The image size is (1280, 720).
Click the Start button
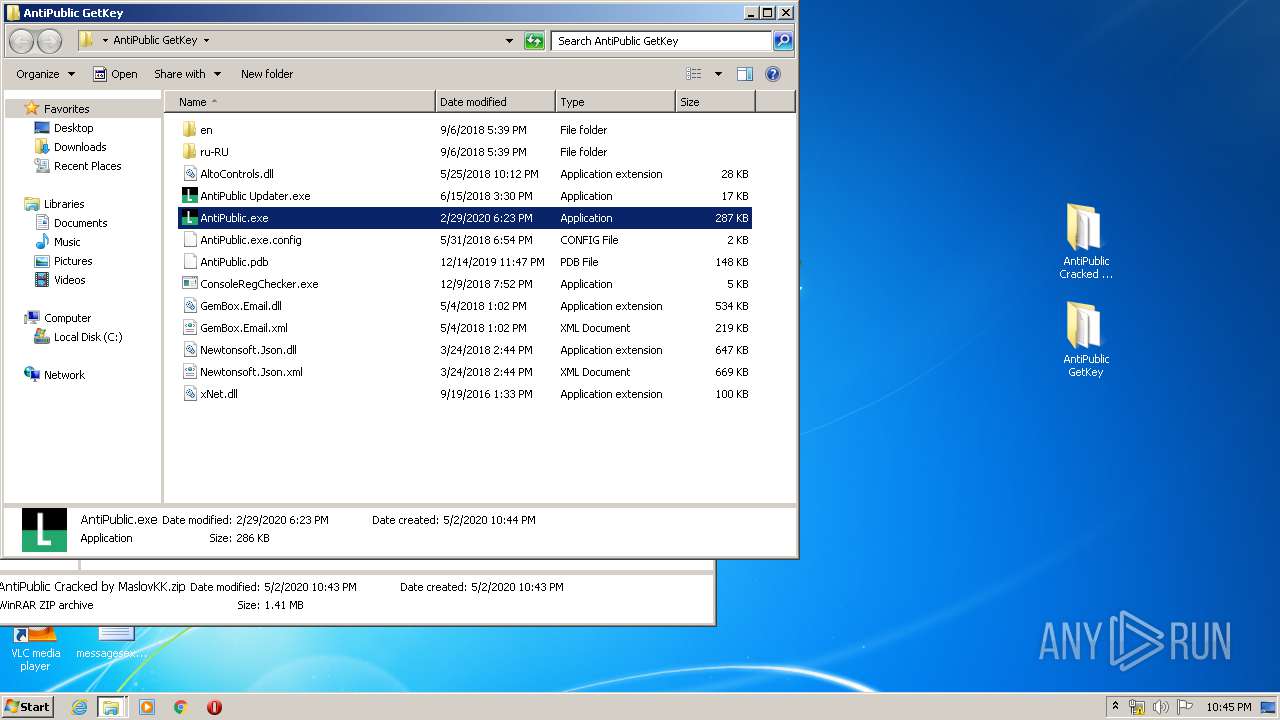[27, 707]
